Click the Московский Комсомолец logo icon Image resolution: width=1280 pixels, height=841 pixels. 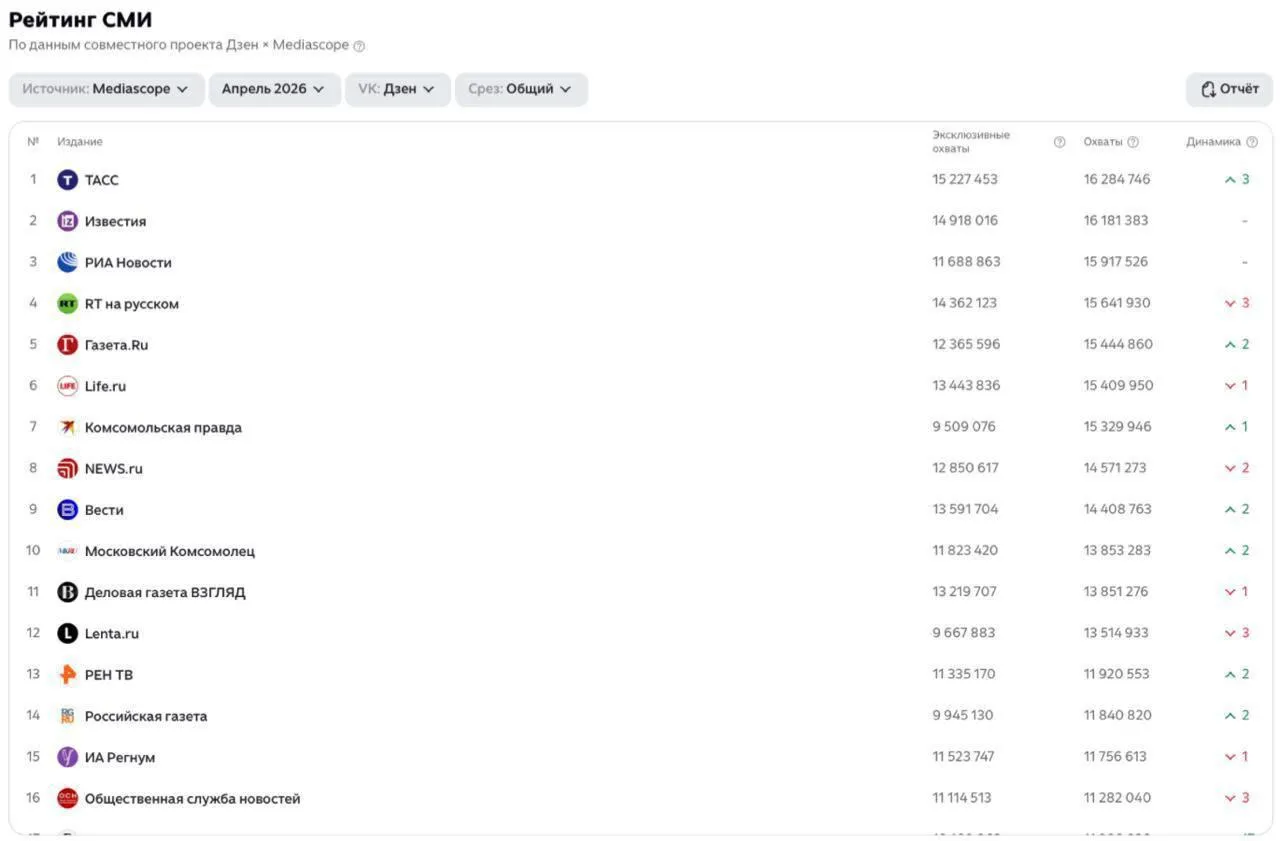coord(67,551)
